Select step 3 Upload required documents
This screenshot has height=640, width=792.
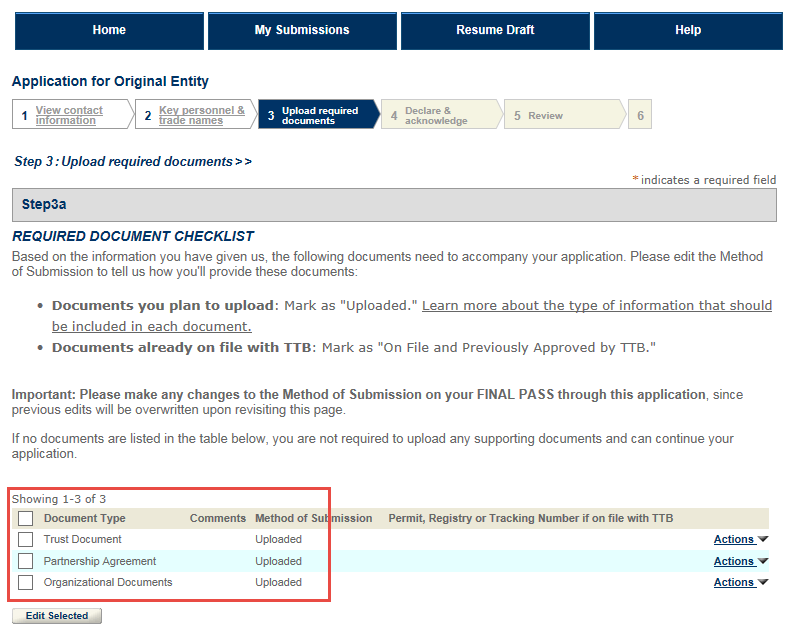319,116
